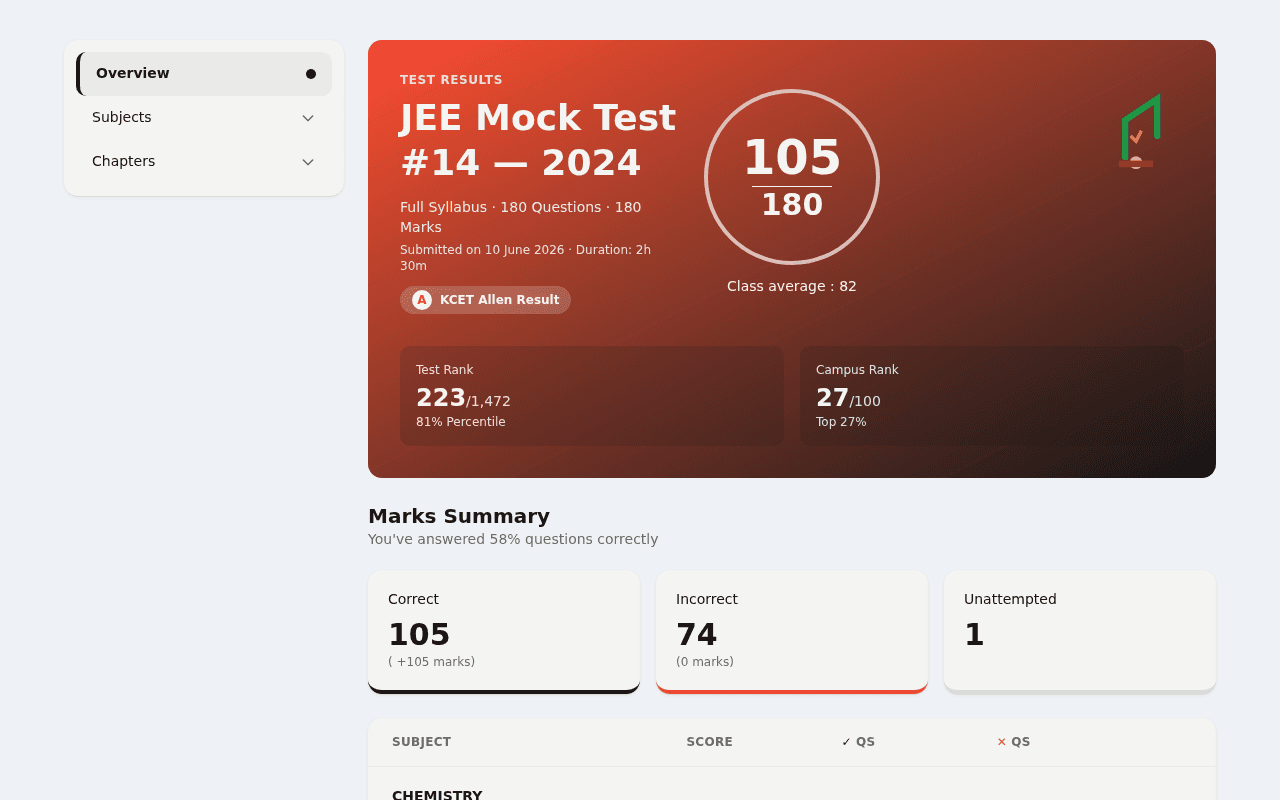
Task: Open the Subjects sidebar section
Action: [204, 118]
